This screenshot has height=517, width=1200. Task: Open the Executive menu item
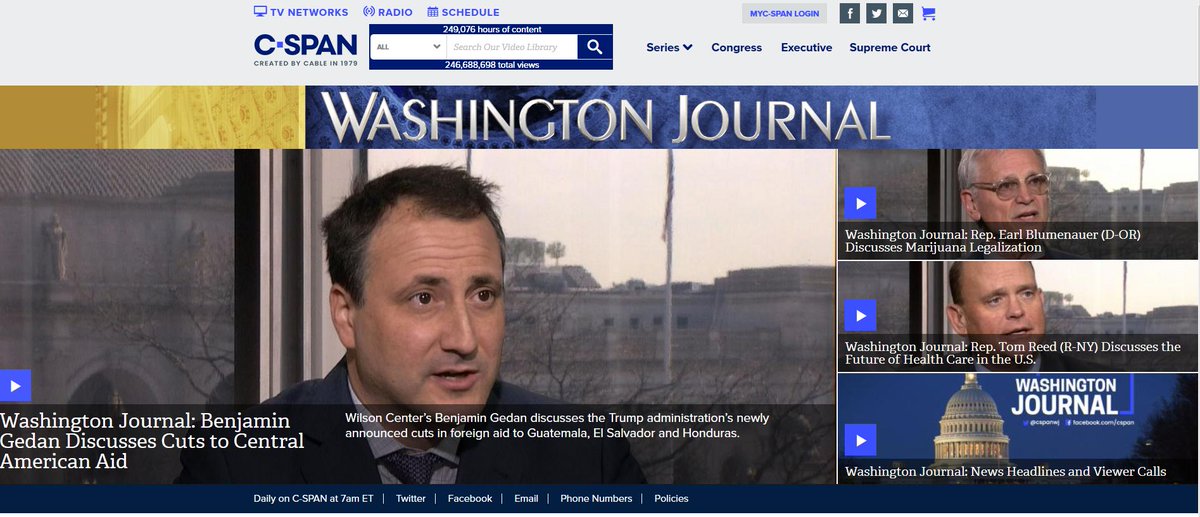click(x=806, y=47)
